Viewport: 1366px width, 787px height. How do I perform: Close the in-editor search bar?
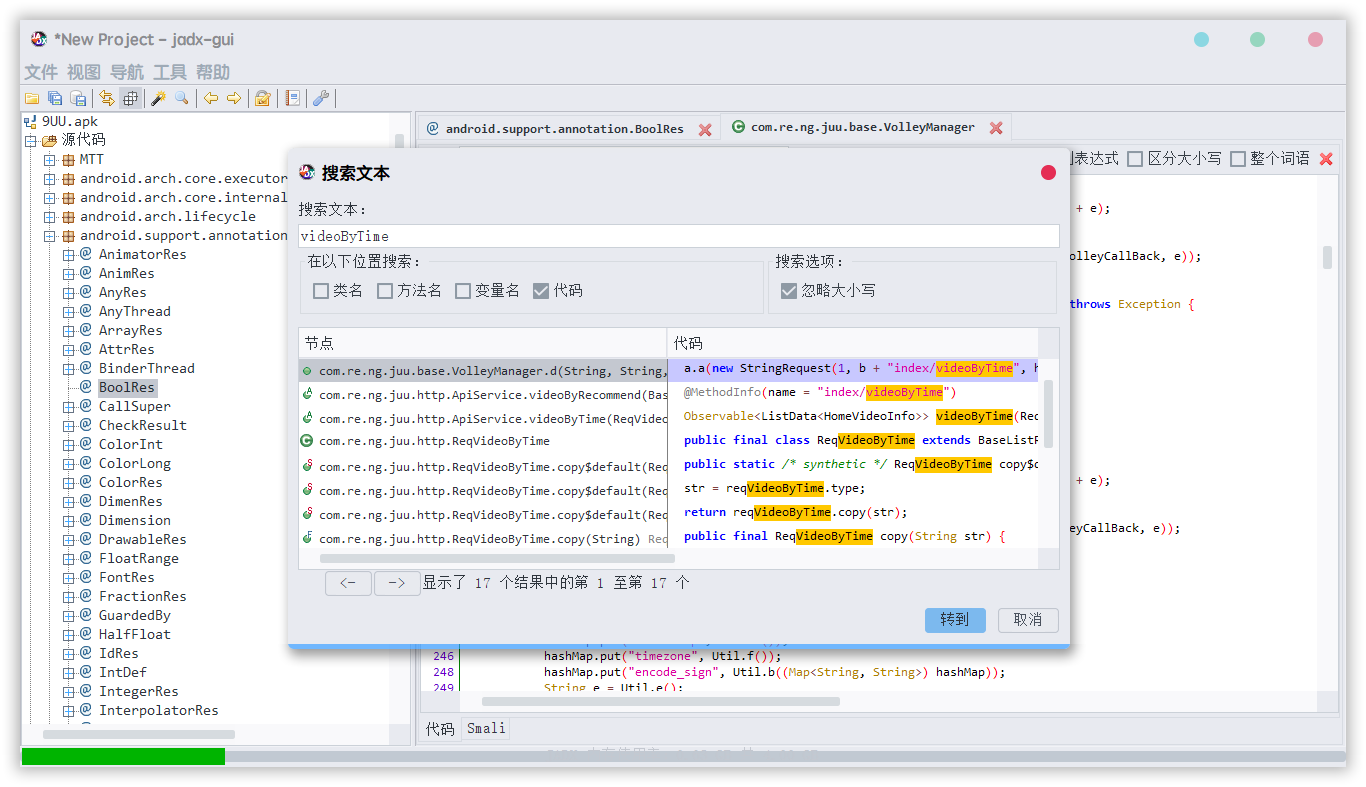1326,159
